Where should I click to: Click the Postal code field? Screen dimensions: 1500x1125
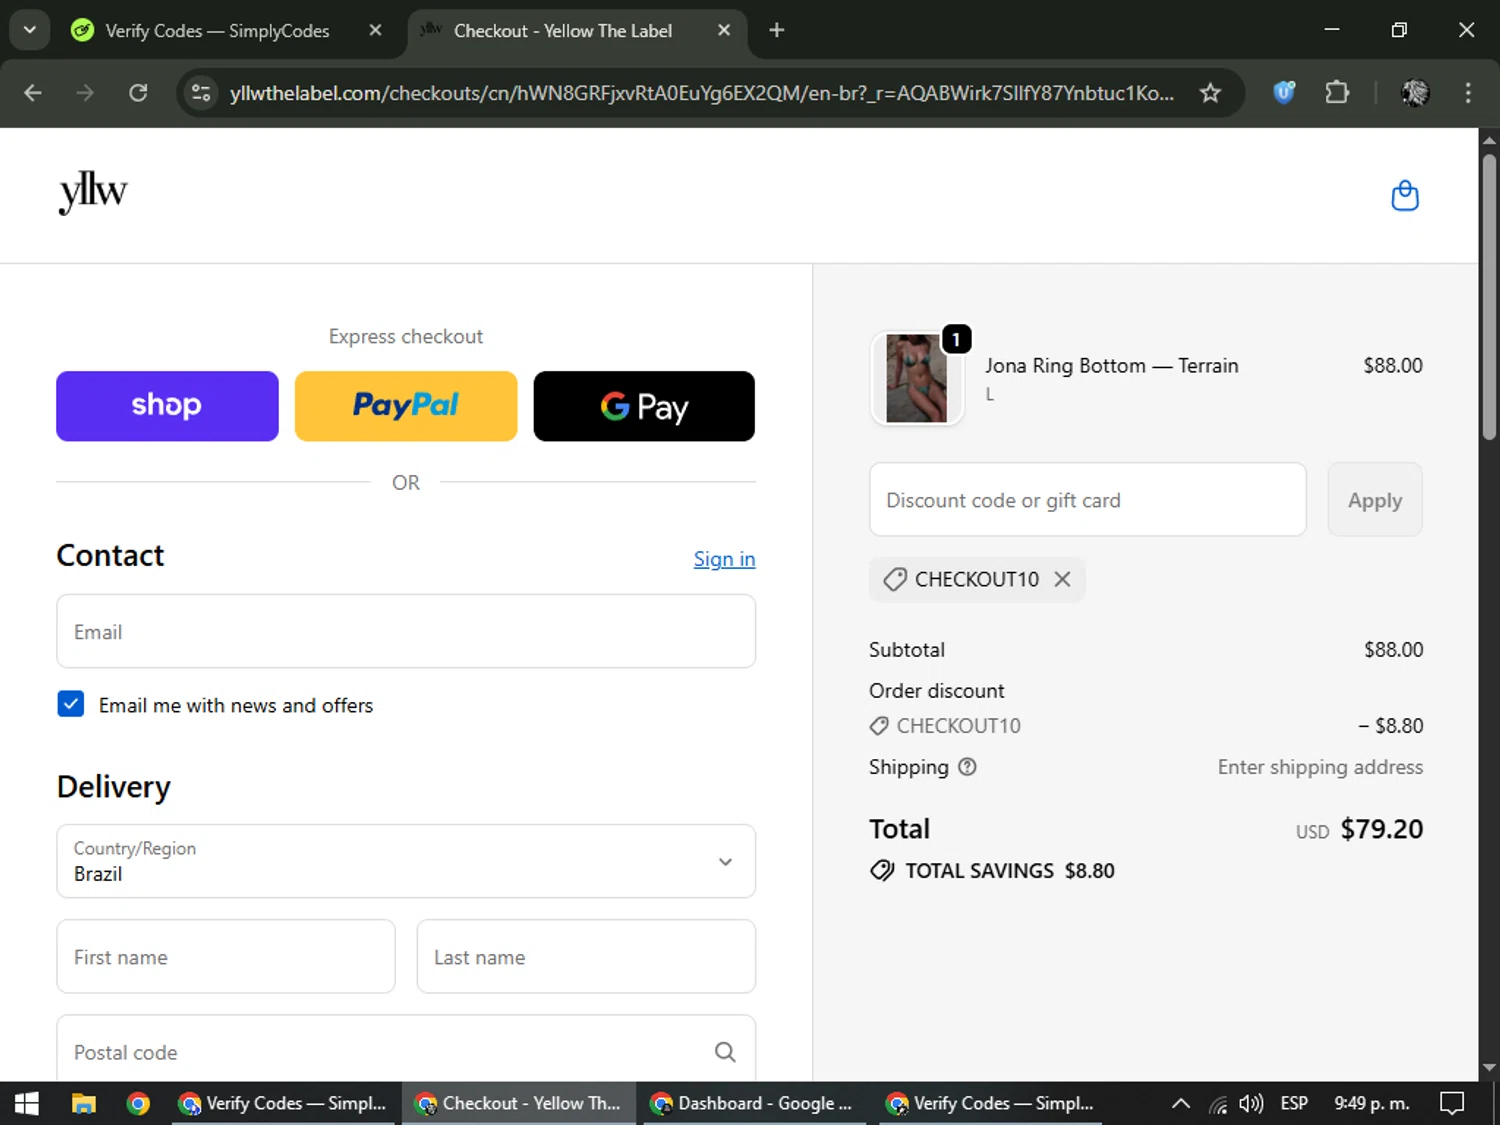[406, 1048]
